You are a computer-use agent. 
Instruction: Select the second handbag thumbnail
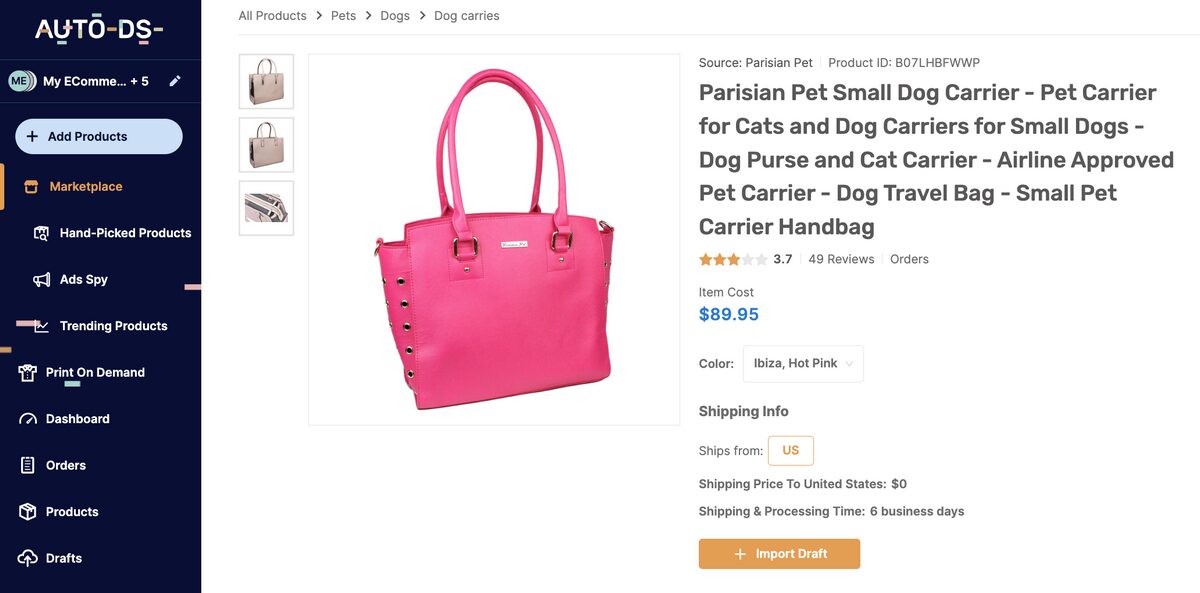click(266, 144)
